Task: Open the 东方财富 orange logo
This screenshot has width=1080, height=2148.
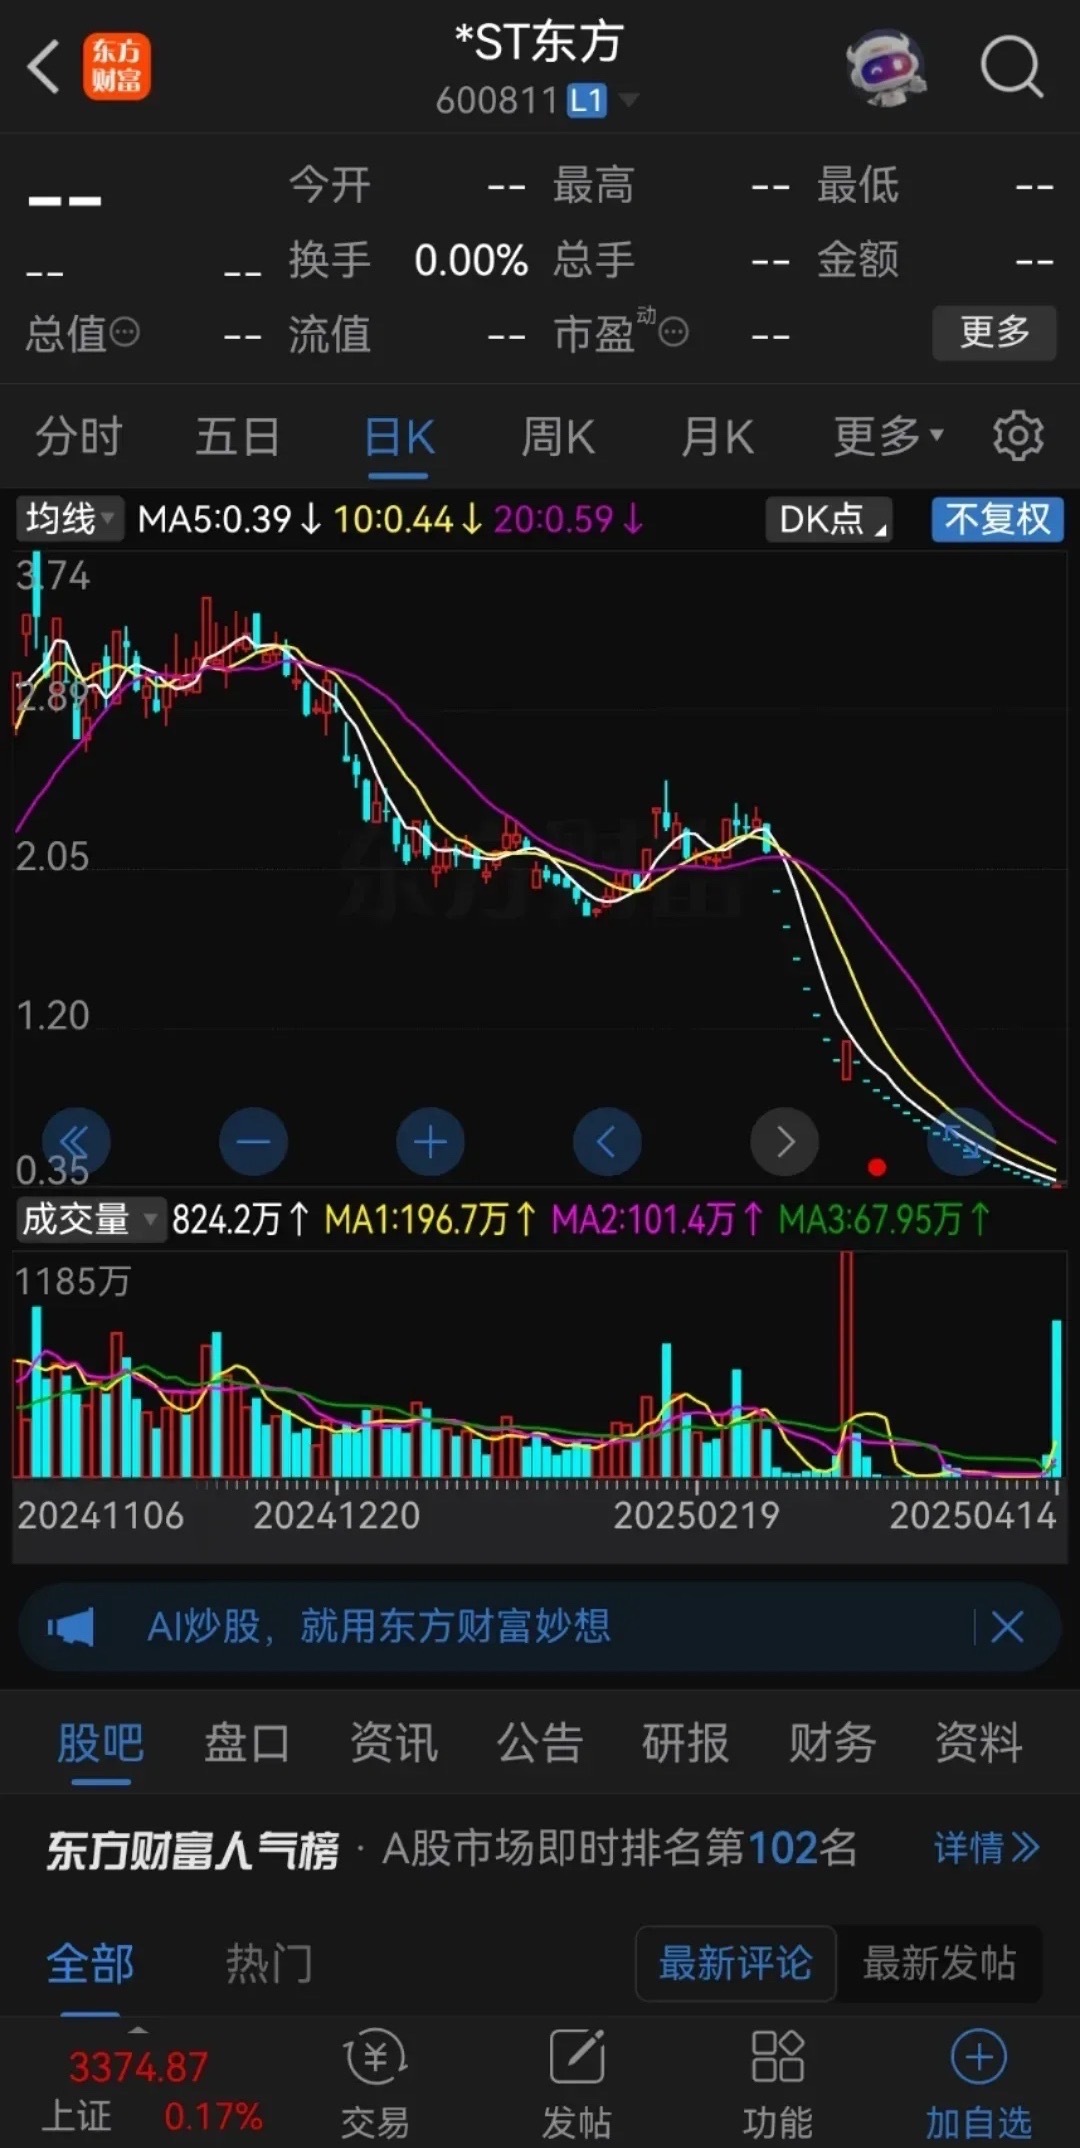Action: coord(117,67)
